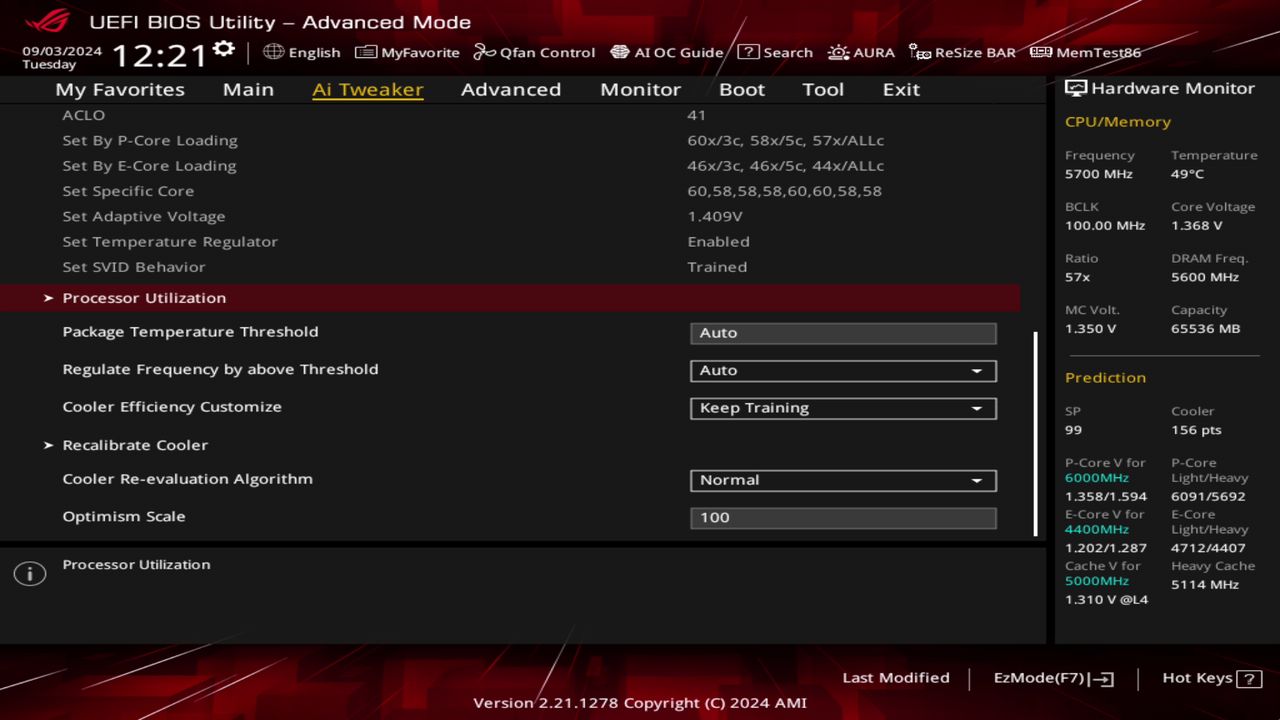Click the 6000MHz P-Core prediction value
Screen dimensions: 1280x720
pos(1097,478)
